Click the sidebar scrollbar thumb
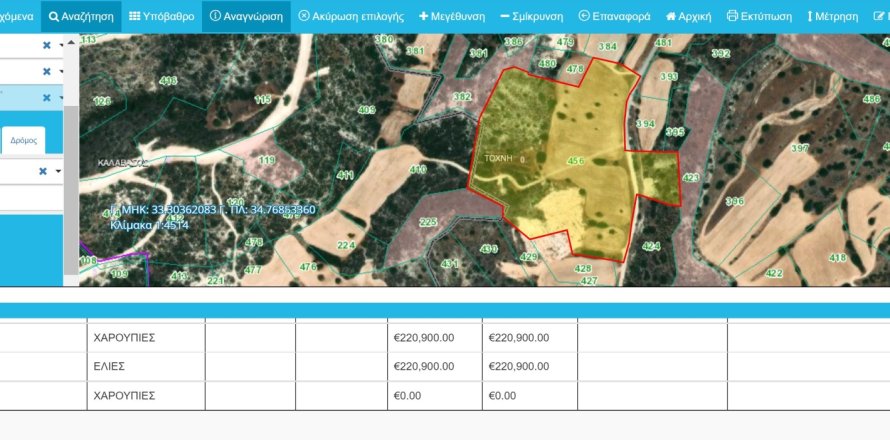The width and height of the screenshot is (890, 440). (70, 190)
